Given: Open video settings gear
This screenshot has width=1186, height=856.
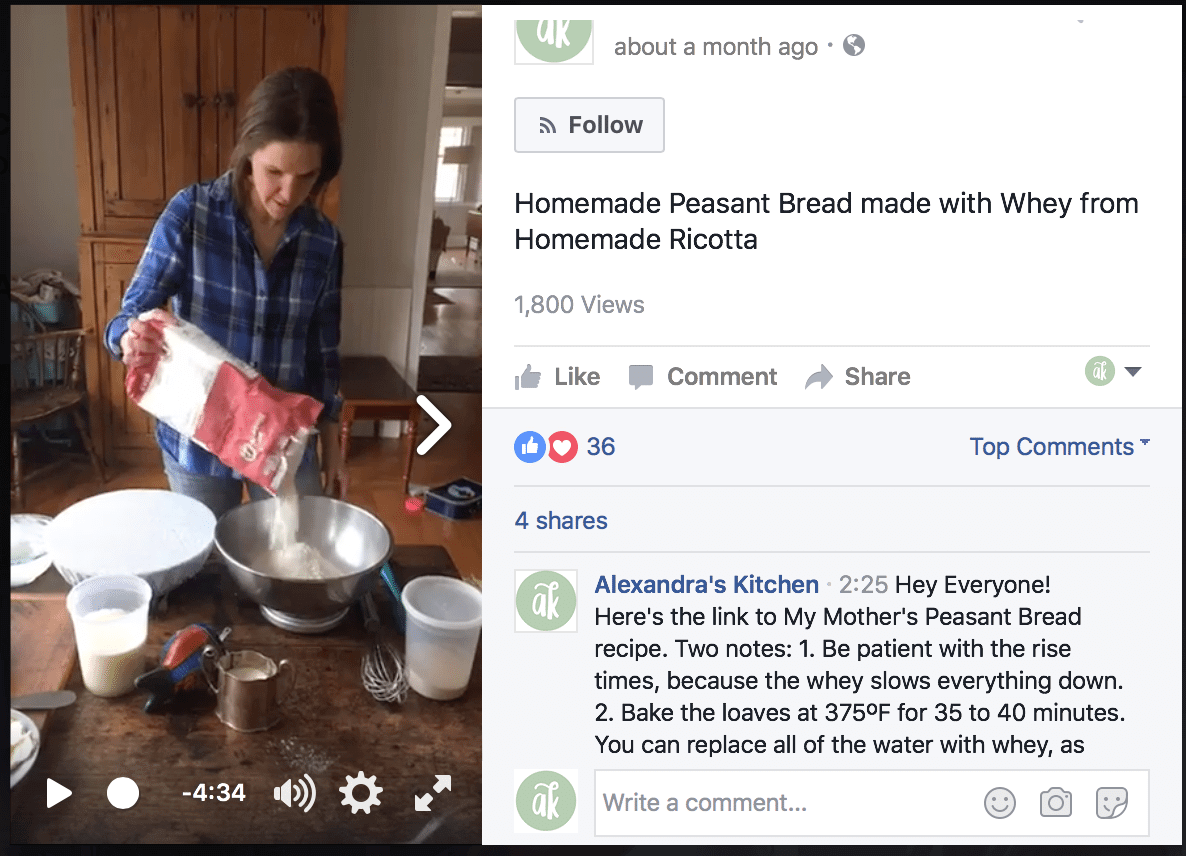Looking at the screenshot, I should [361, 794].
